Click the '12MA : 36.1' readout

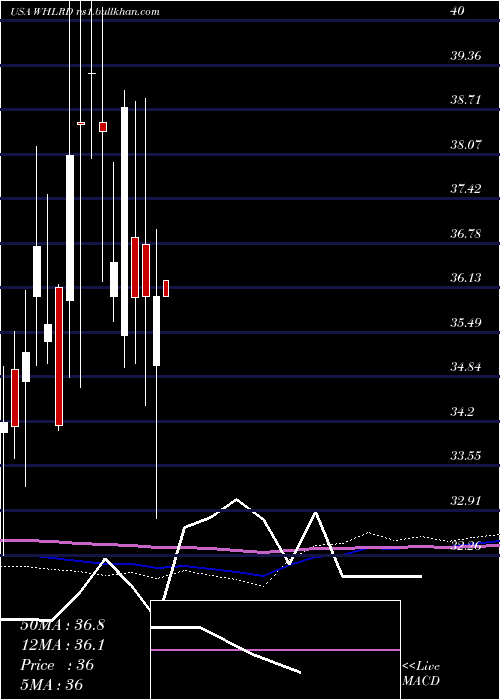point(62,645)
